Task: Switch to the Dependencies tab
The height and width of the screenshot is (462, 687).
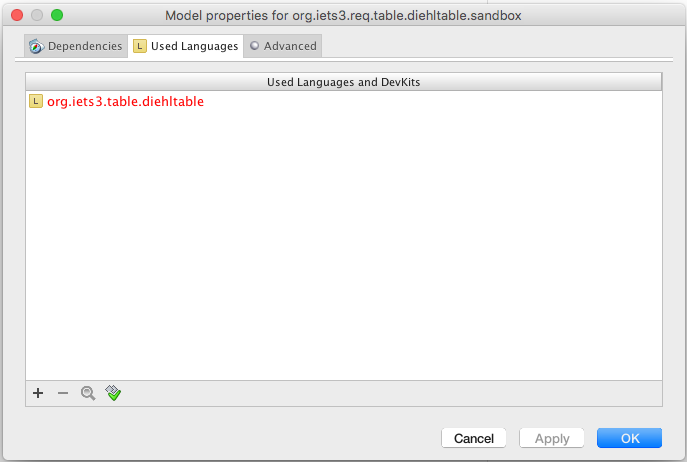Action: point(84,46)
